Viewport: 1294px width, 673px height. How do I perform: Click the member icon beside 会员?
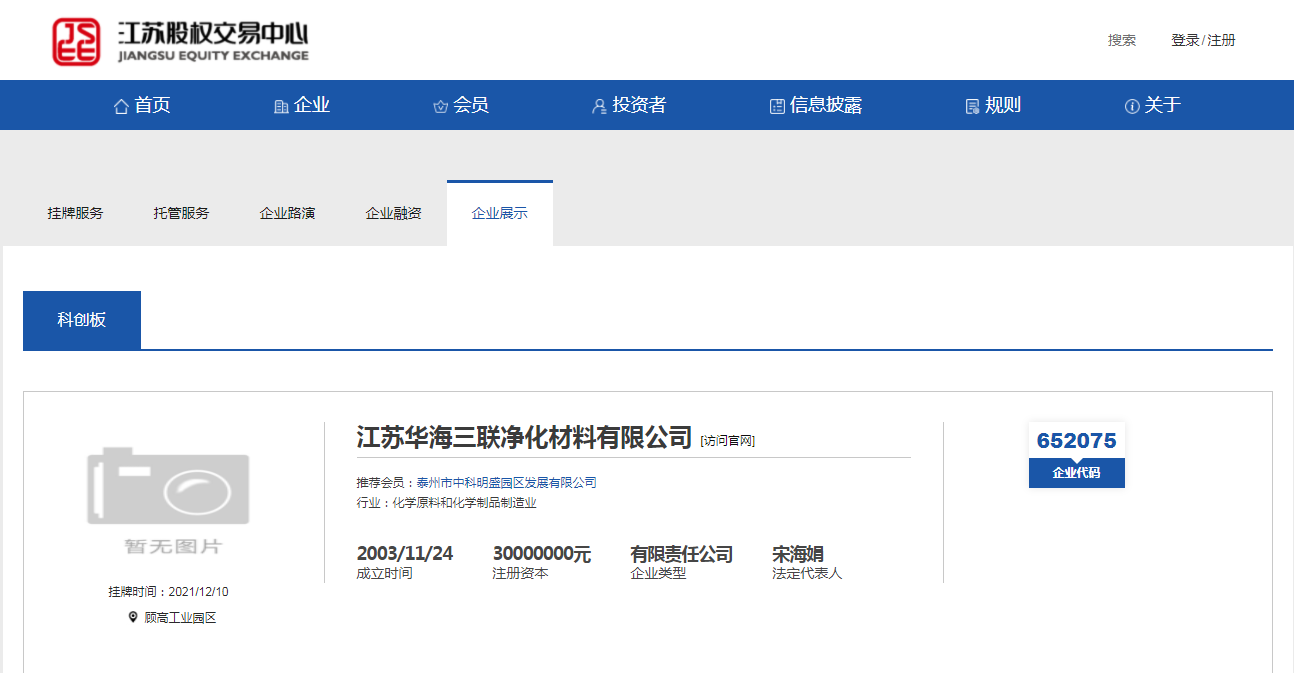pyautogui.click(x=440, y=106)
